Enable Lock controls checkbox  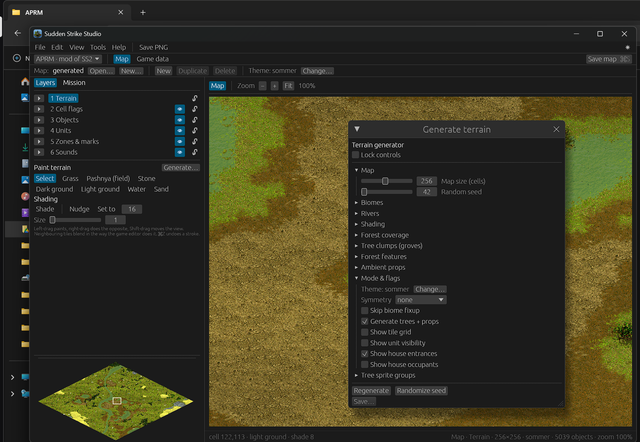[x=356, y=155]
